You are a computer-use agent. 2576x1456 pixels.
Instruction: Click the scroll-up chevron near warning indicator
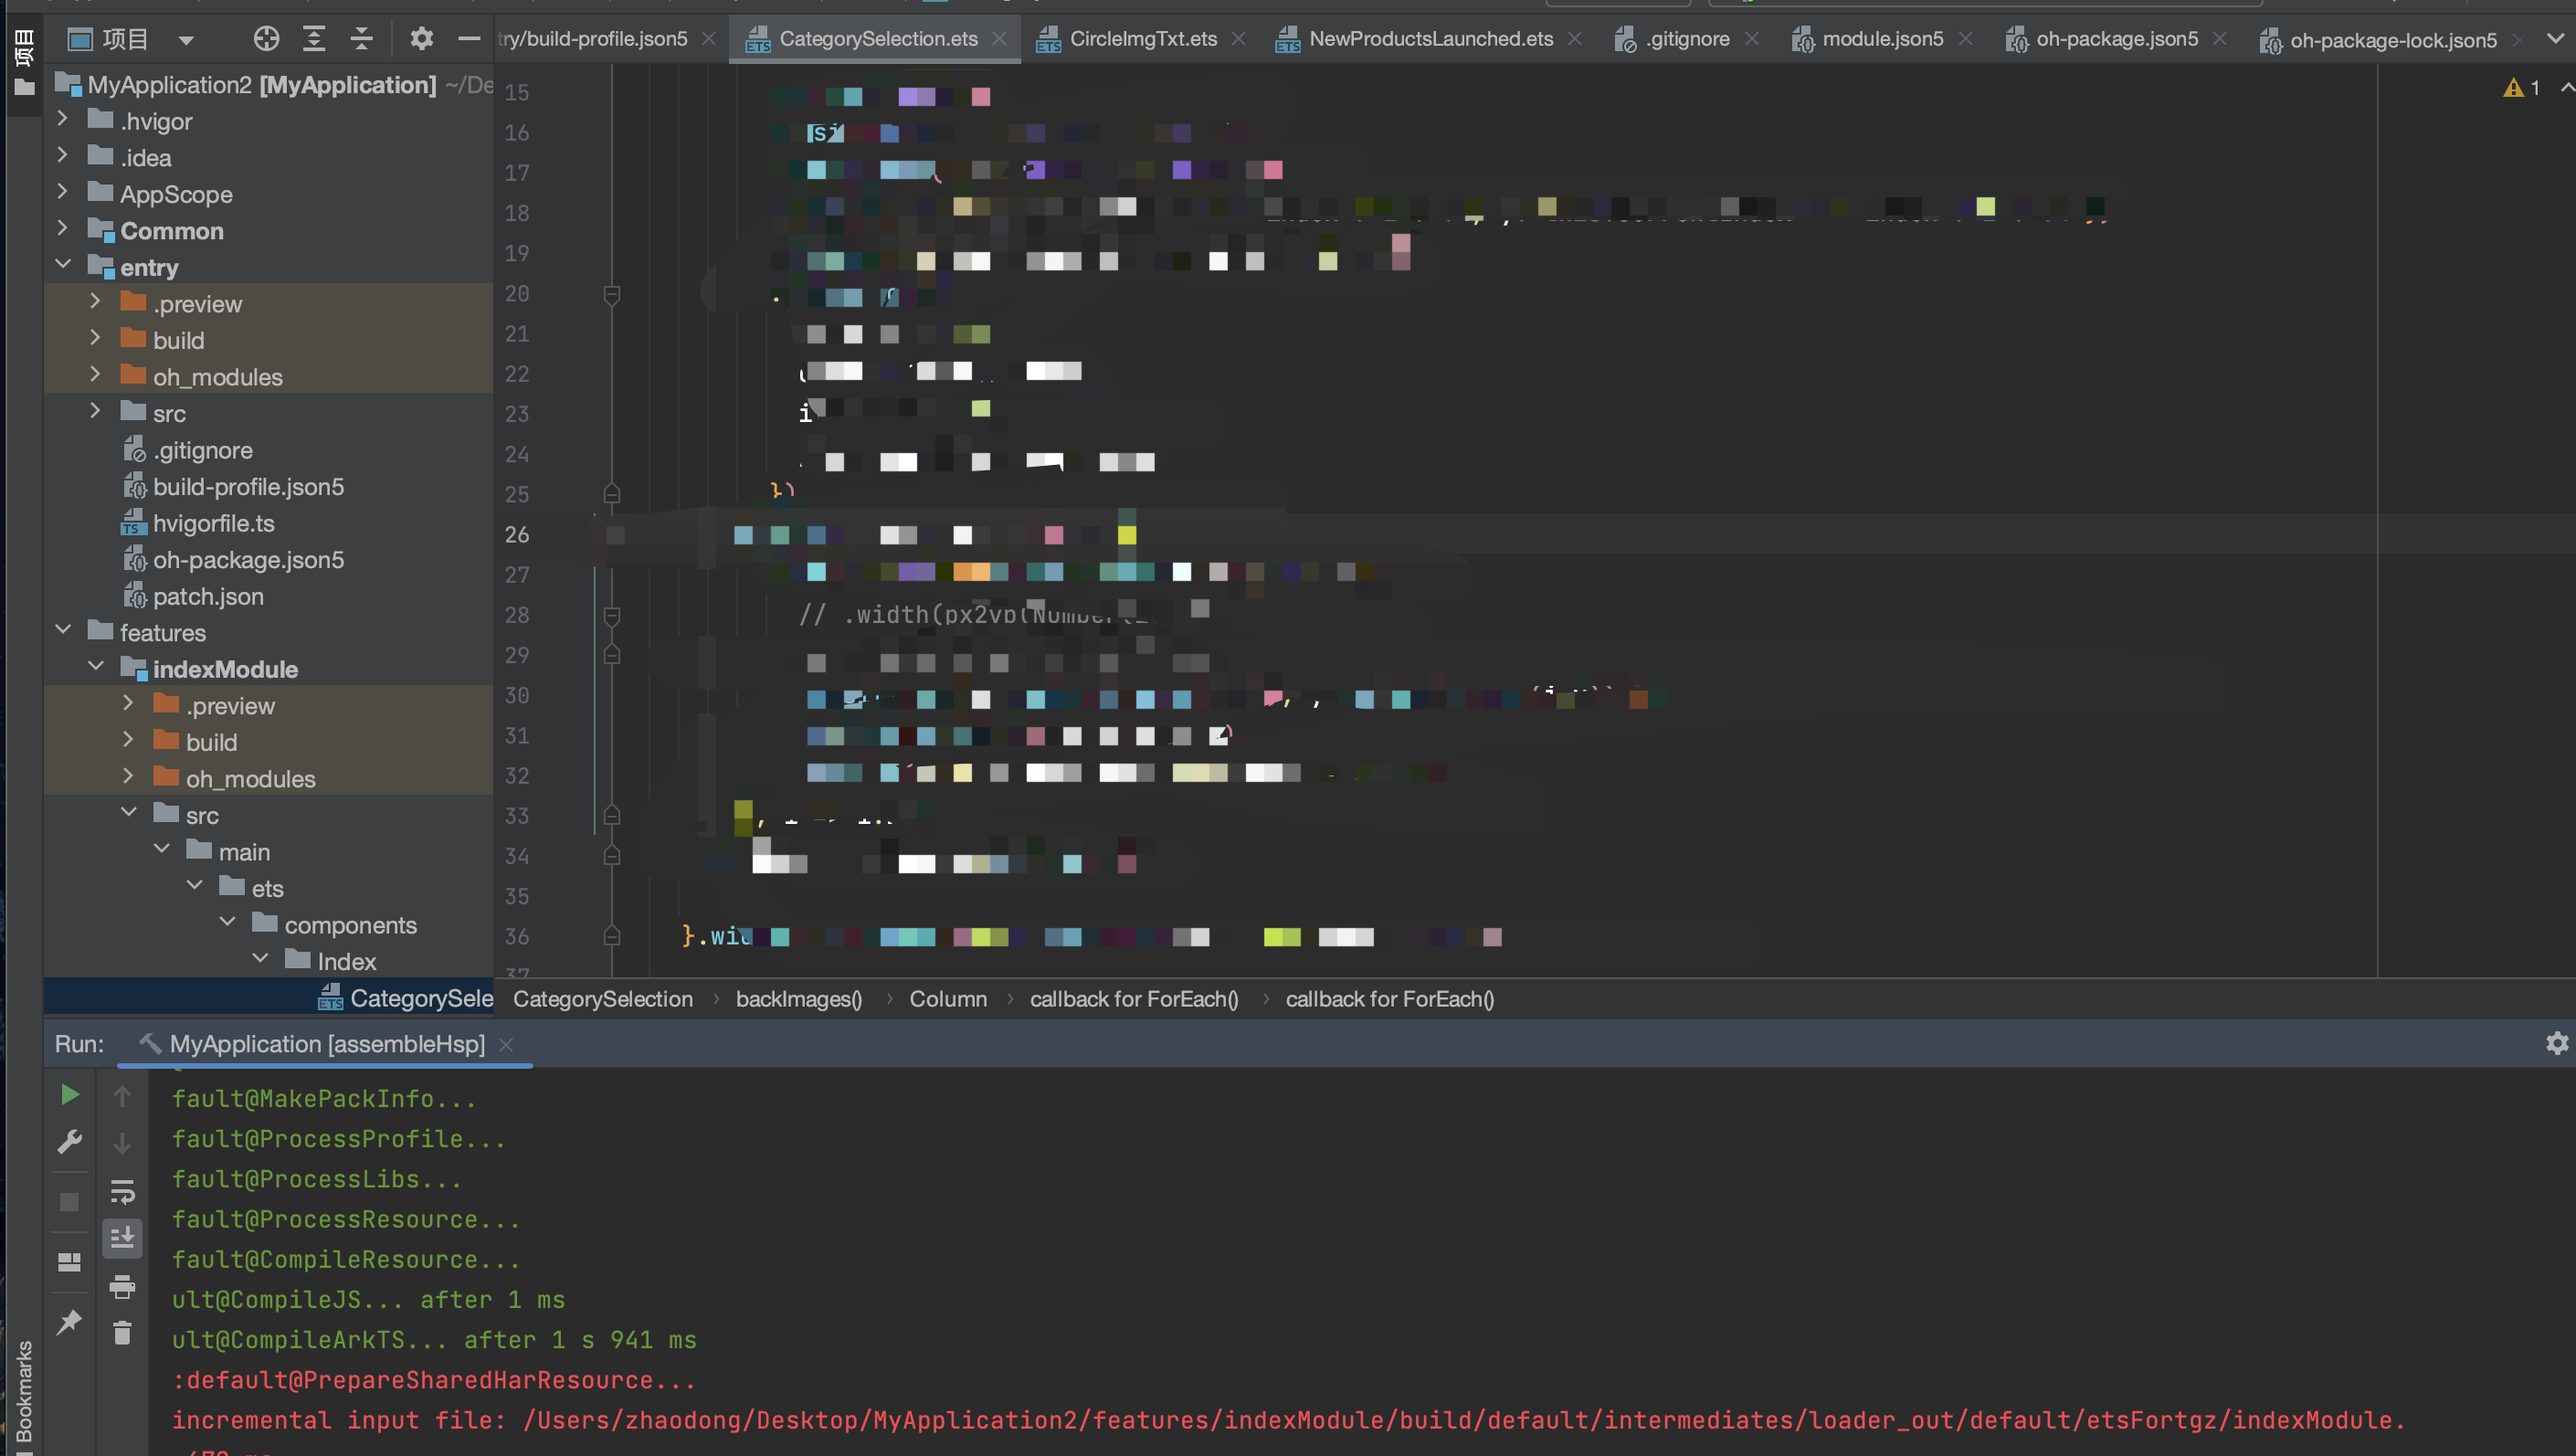click(2566, 88)
